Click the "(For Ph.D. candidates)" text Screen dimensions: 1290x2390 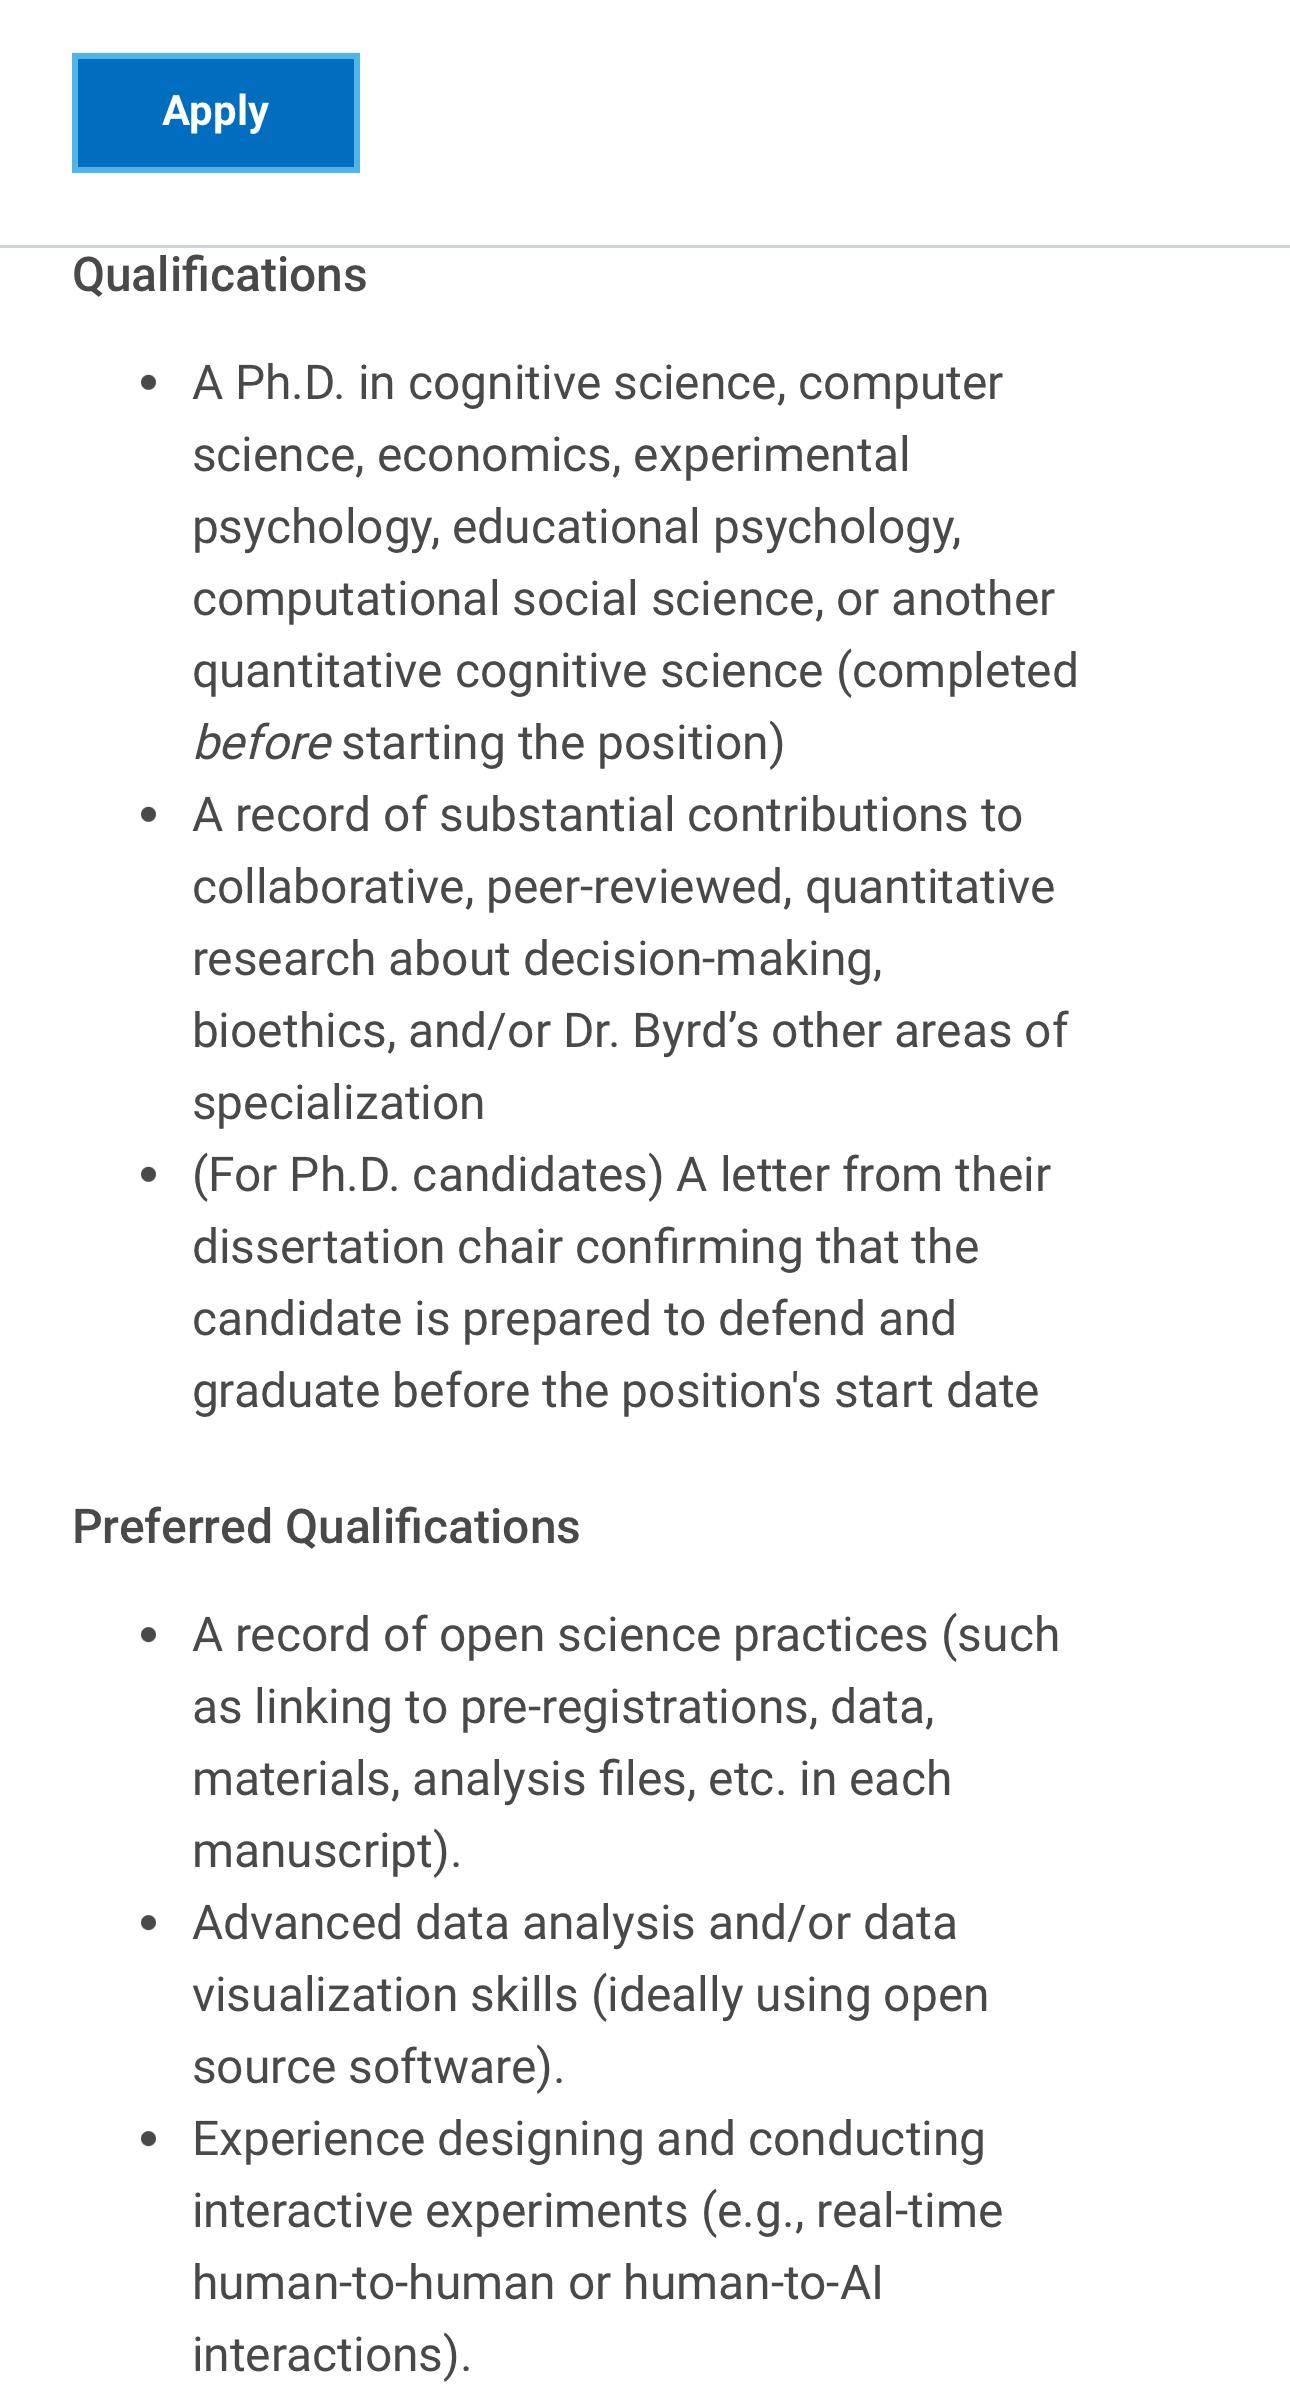[x=427, y=1175]
